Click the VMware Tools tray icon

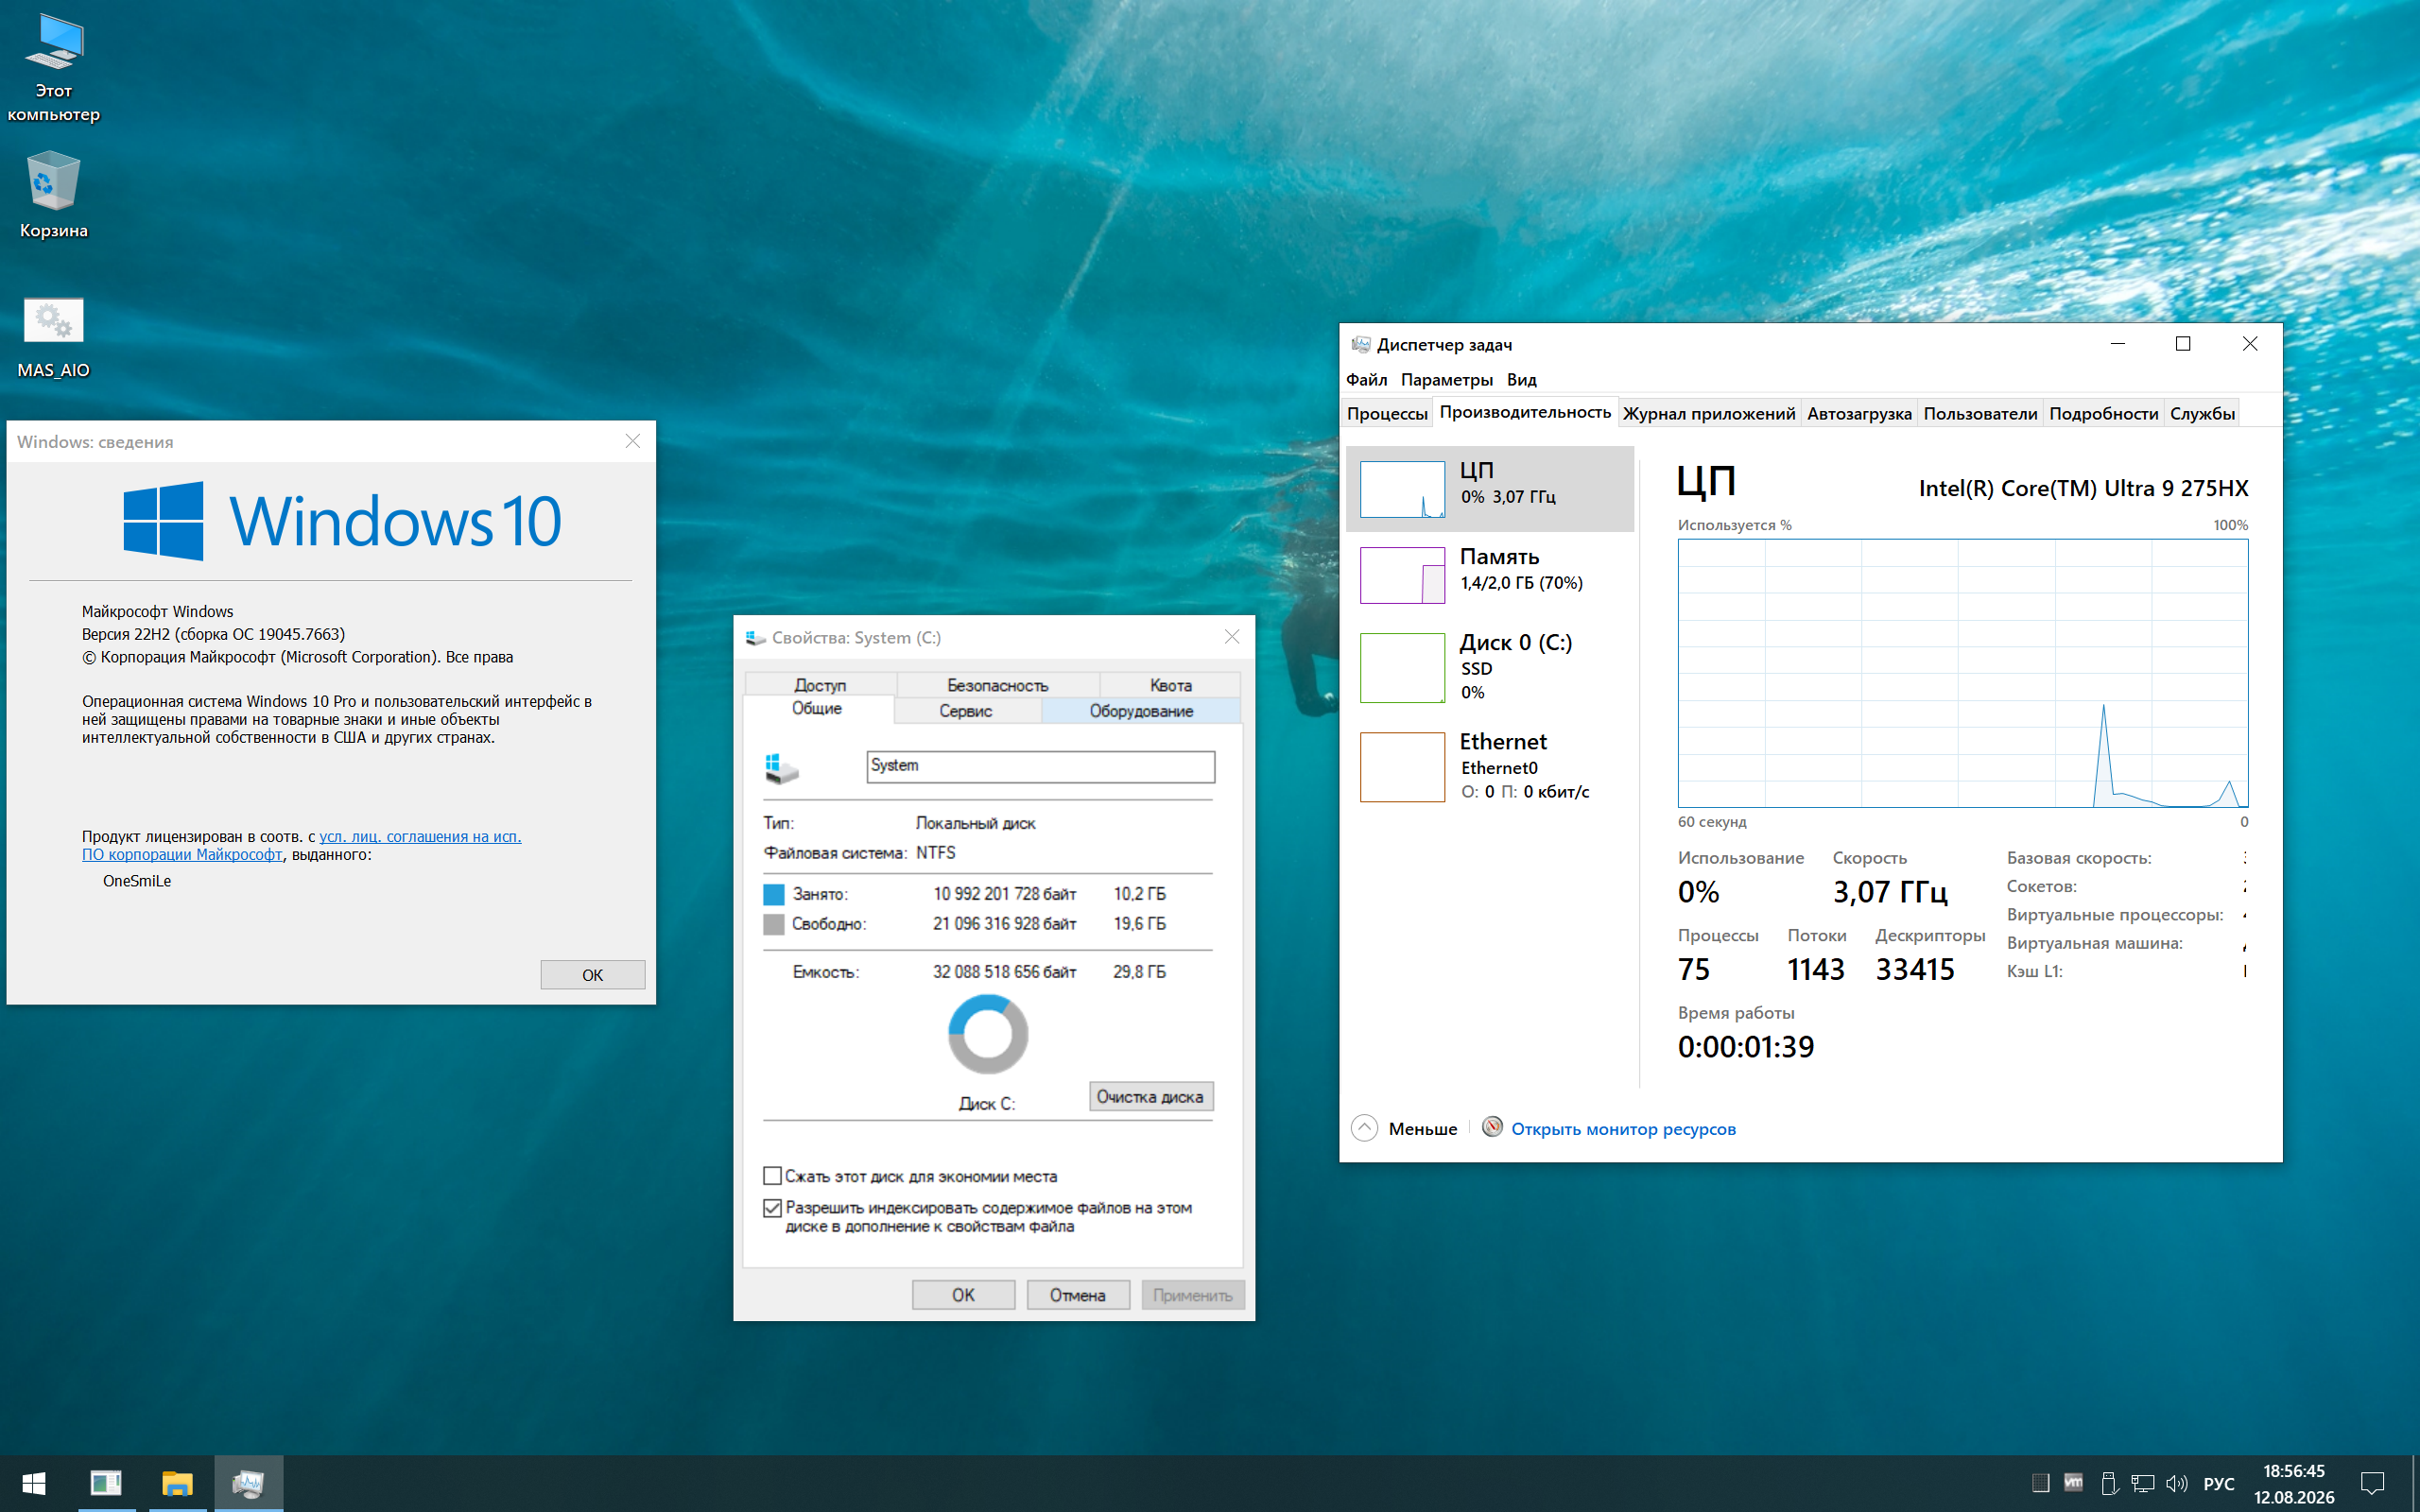point(2074,1483)
